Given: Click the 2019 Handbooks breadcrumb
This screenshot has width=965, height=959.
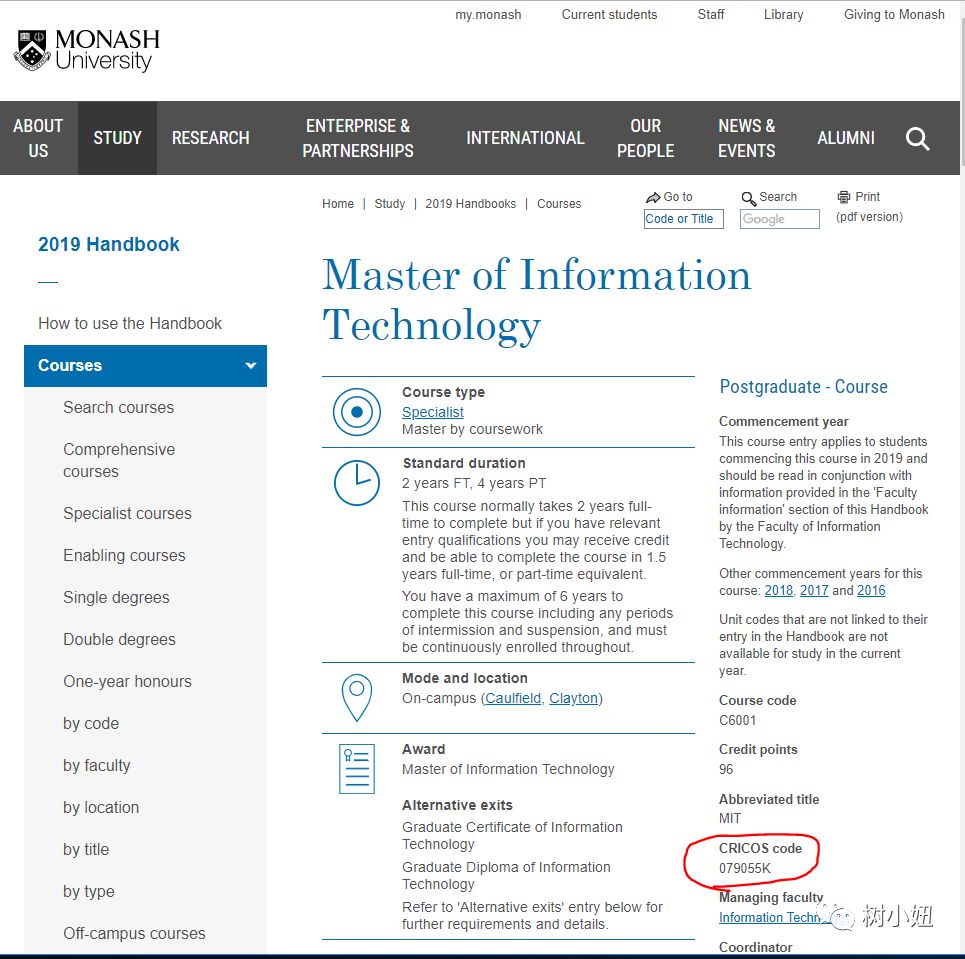Looking at the screenshot, I should coord(471,204).
